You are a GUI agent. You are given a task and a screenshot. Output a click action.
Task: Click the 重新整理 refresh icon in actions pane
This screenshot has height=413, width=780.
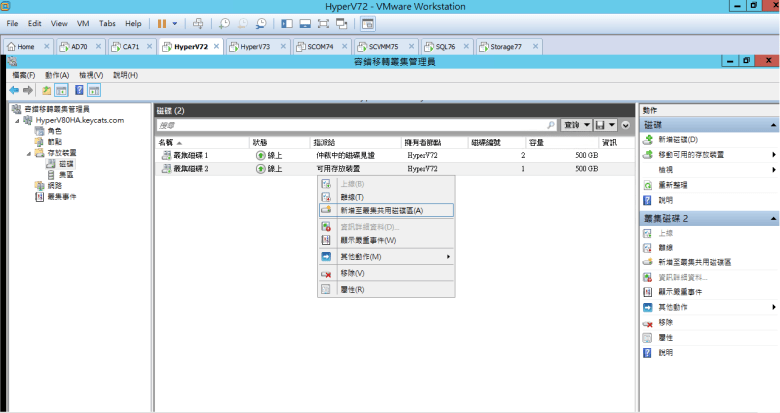[x=648, y=185]
